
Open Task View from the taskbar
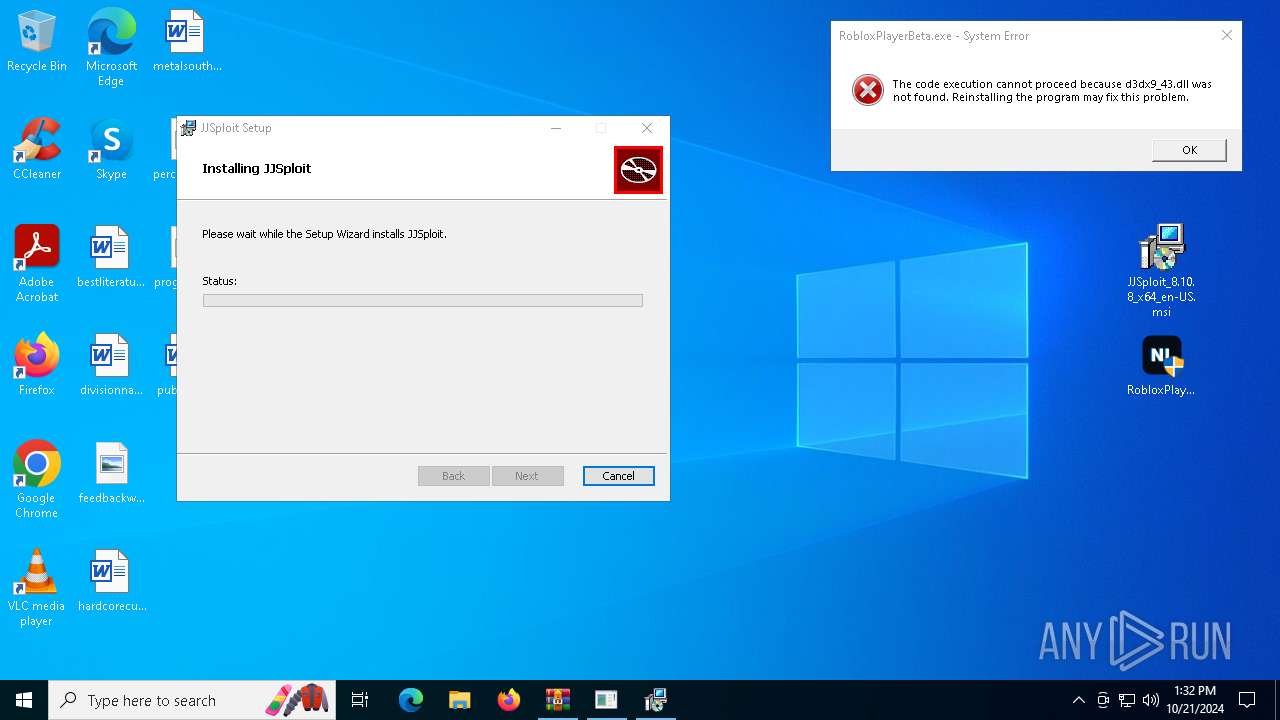(360, 700)
